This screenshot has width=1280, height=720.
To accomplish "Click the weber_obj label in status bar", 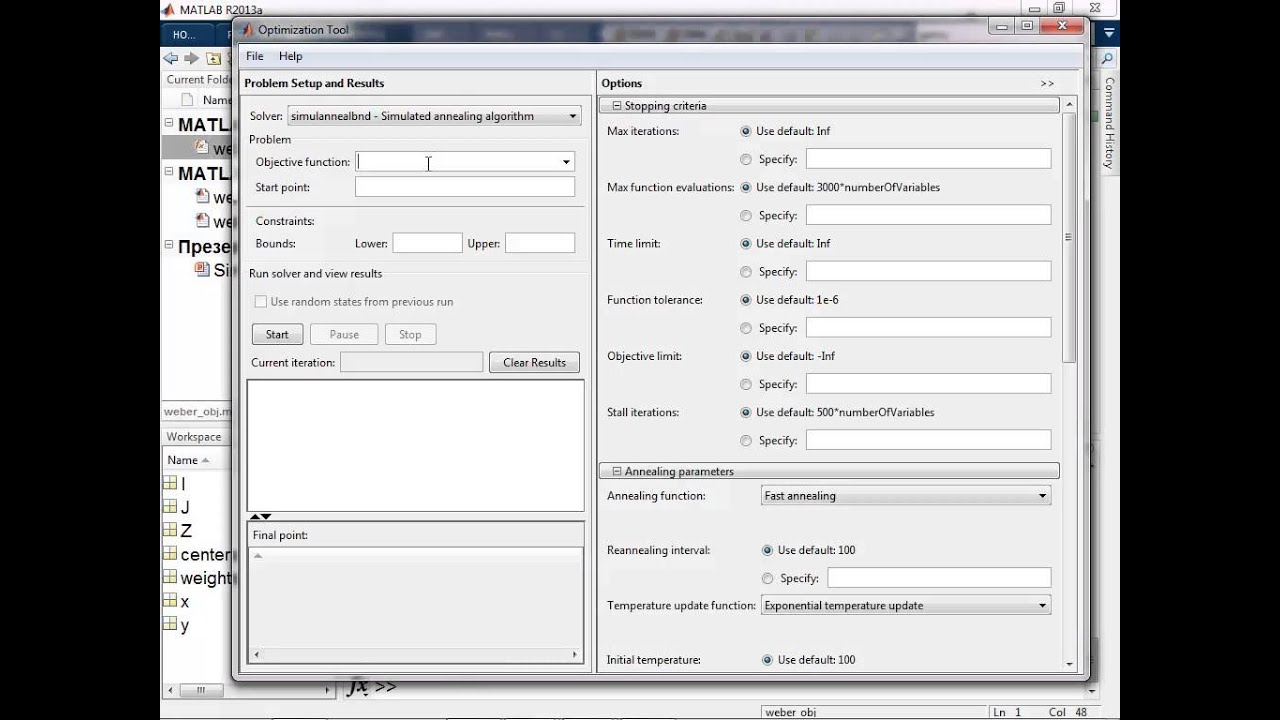I will click(x=790, y=713).
